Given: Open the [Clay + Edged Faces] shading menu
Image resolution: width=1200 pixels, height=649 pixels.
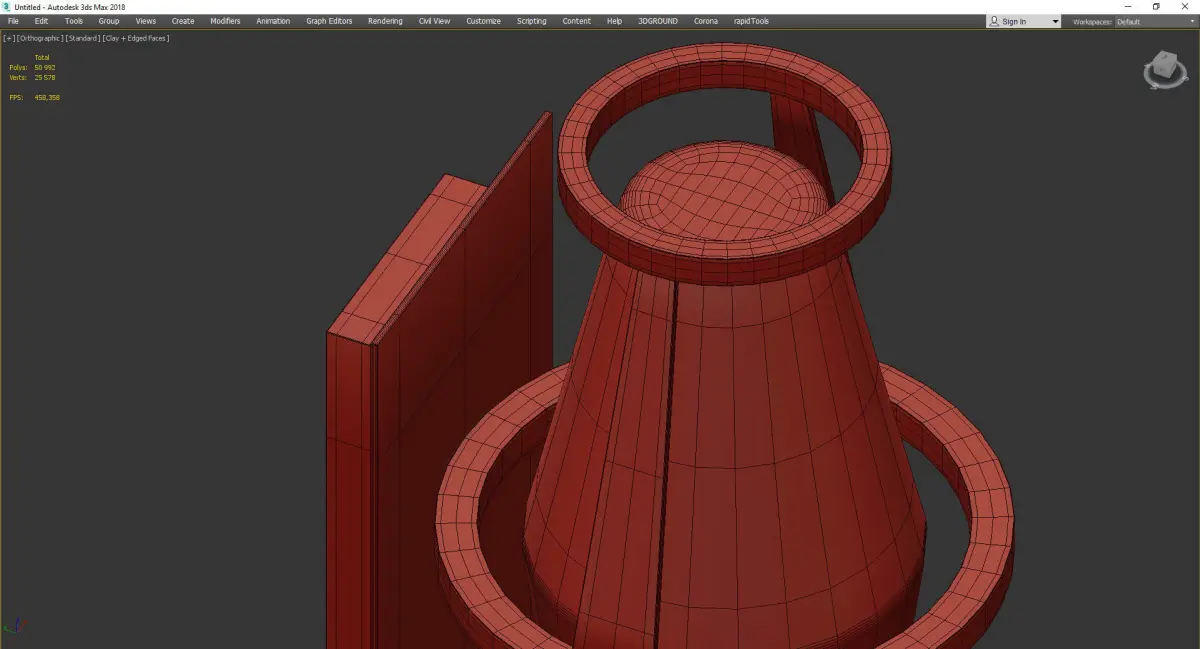Looking at the screenshot, I should pyautogui.click(x=136, y=38).
